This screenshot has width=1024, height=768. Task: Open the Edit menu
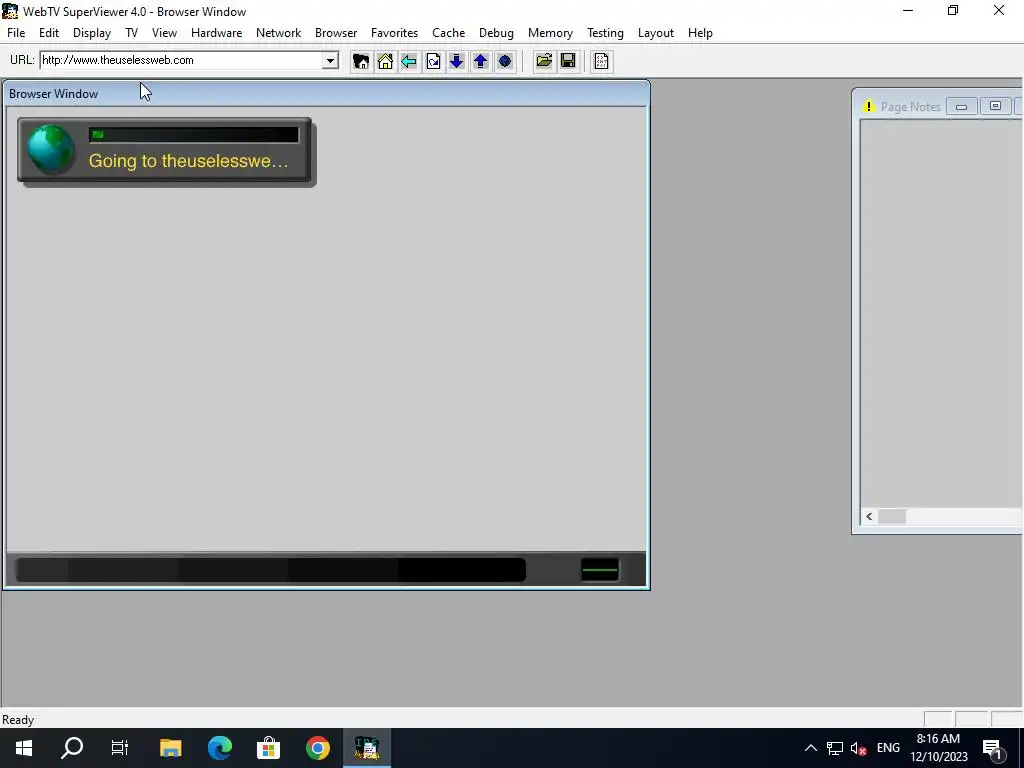(49, 33)
